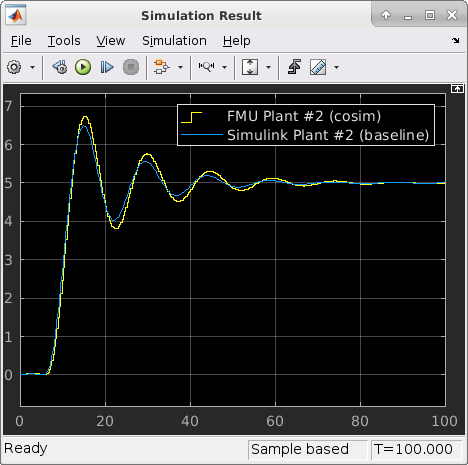The height and width of the screenshot is (465, 468).
Task: Toggle the Cursor Measurements ruler icon
Action: (318, 67)
